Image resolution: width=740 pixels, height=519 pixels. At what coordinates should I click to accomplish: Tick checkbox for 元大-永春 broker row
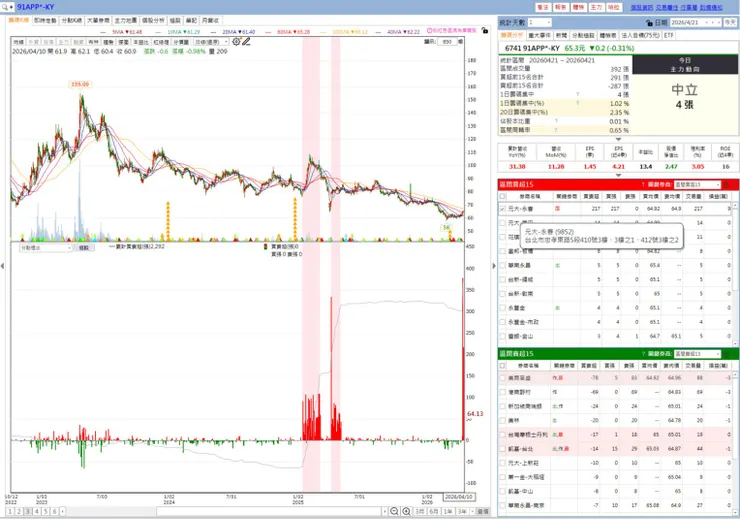coord(503,209)
